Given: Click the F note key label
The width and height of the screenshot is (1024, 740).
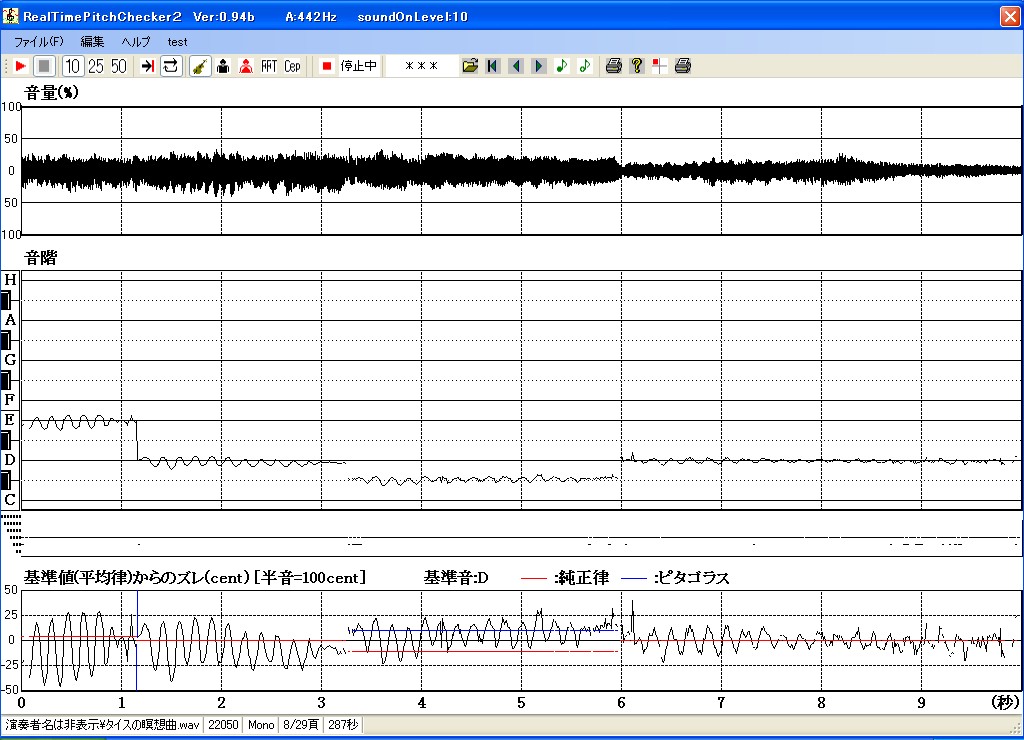Looking at the screenshot, I should pos(10,400).
